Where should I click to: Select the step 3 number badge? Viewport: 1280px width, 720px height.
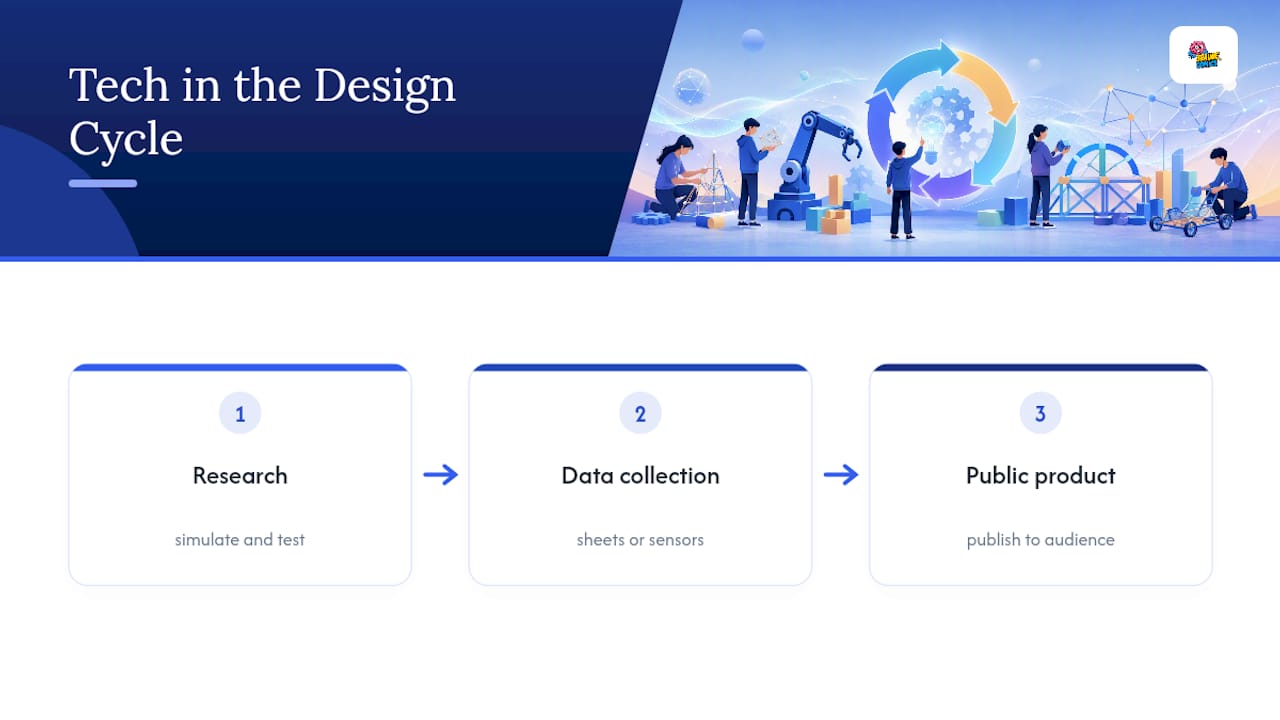click(1040, 413)
